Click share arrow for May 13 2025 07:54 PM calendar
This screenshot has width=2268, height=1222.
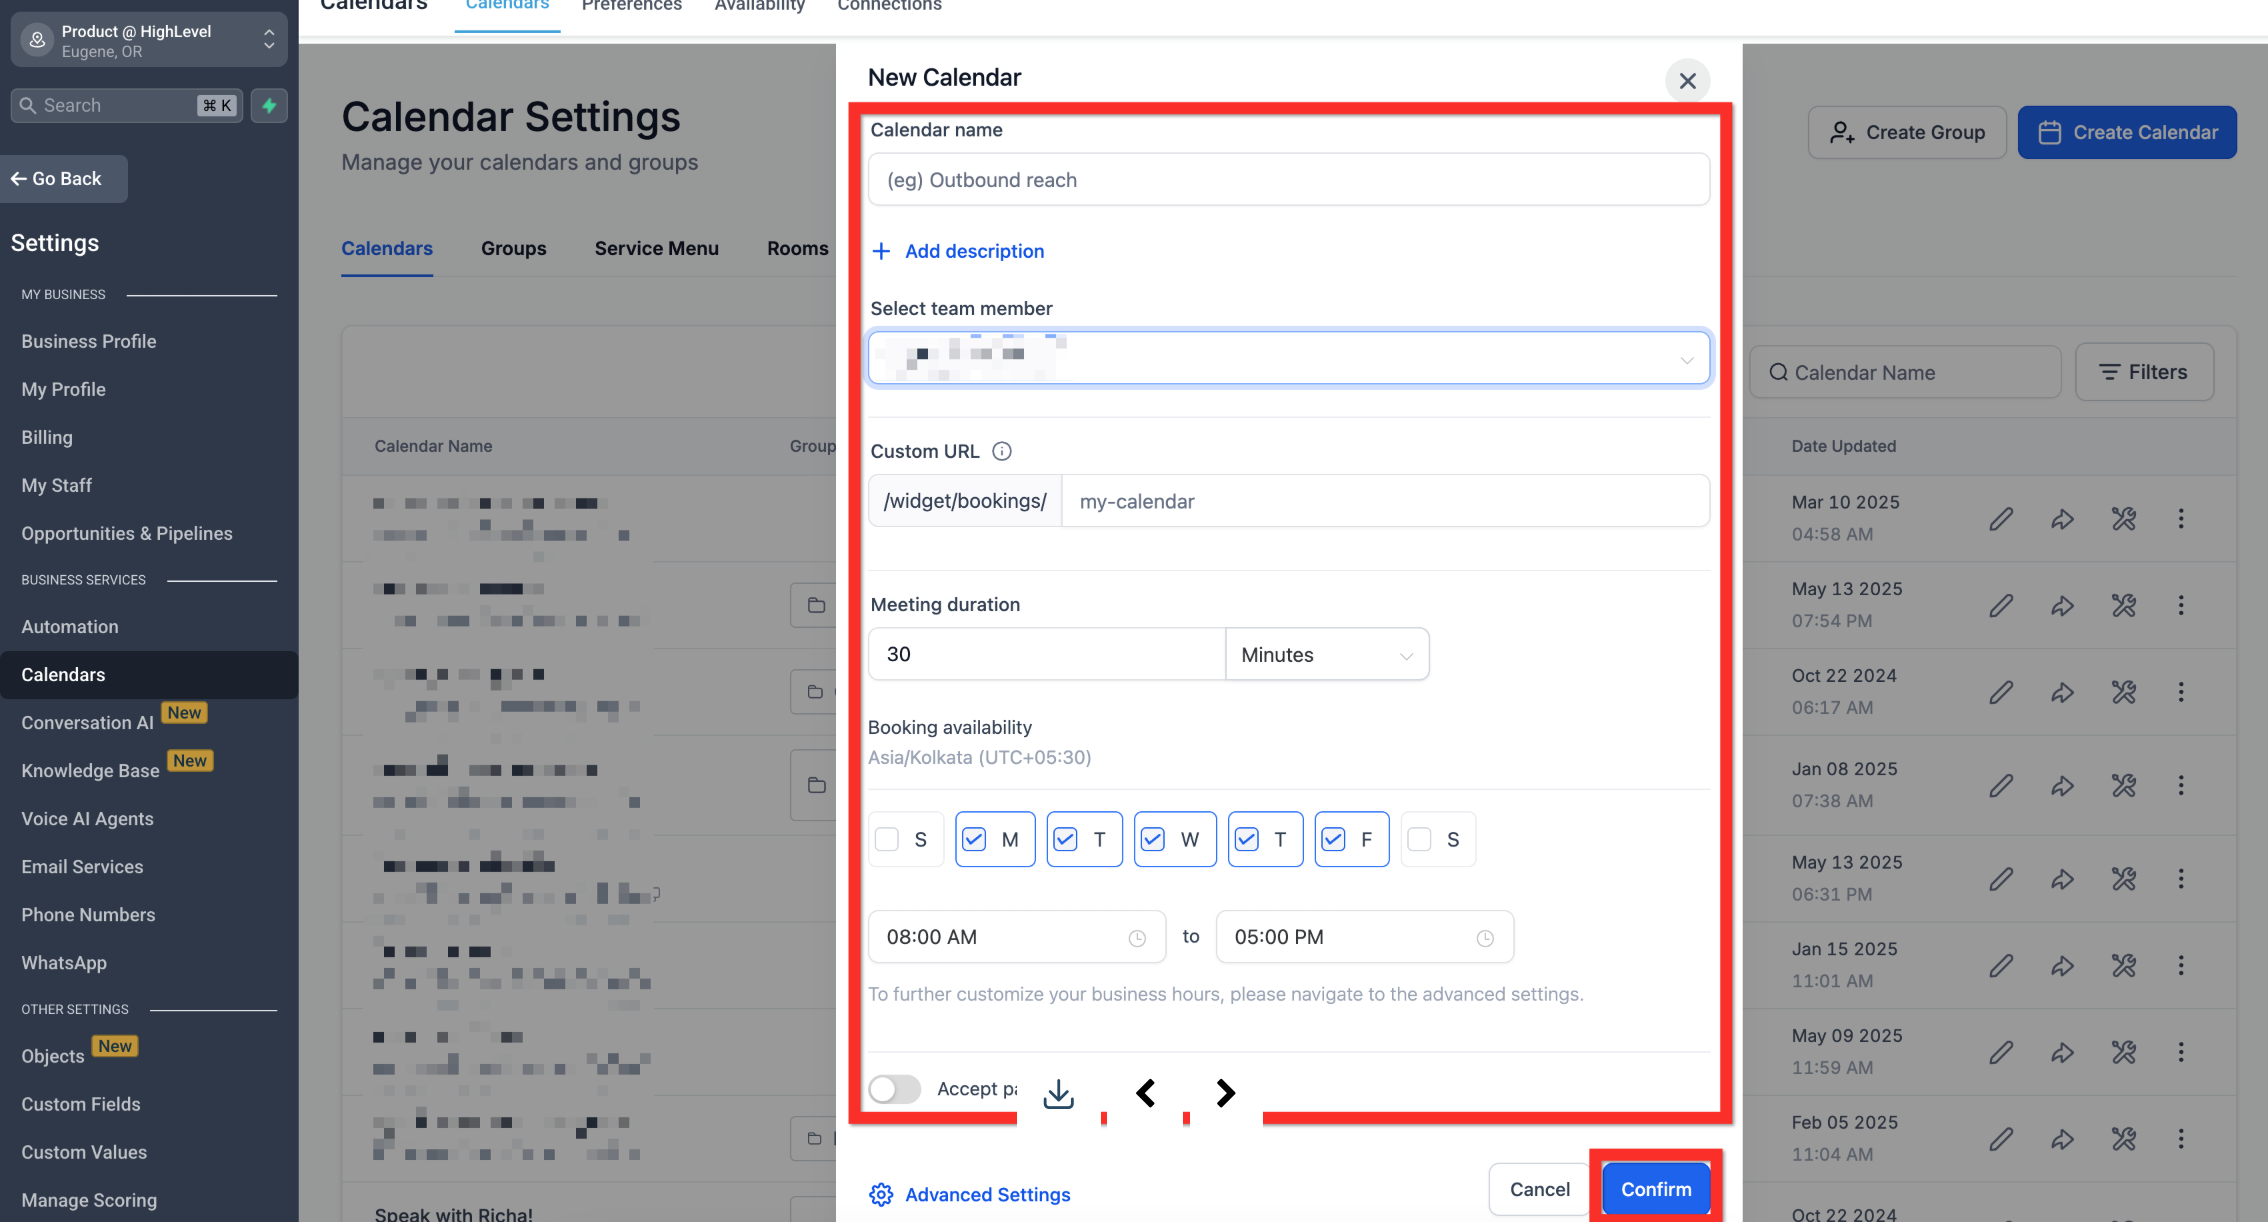click(2062, 605)
